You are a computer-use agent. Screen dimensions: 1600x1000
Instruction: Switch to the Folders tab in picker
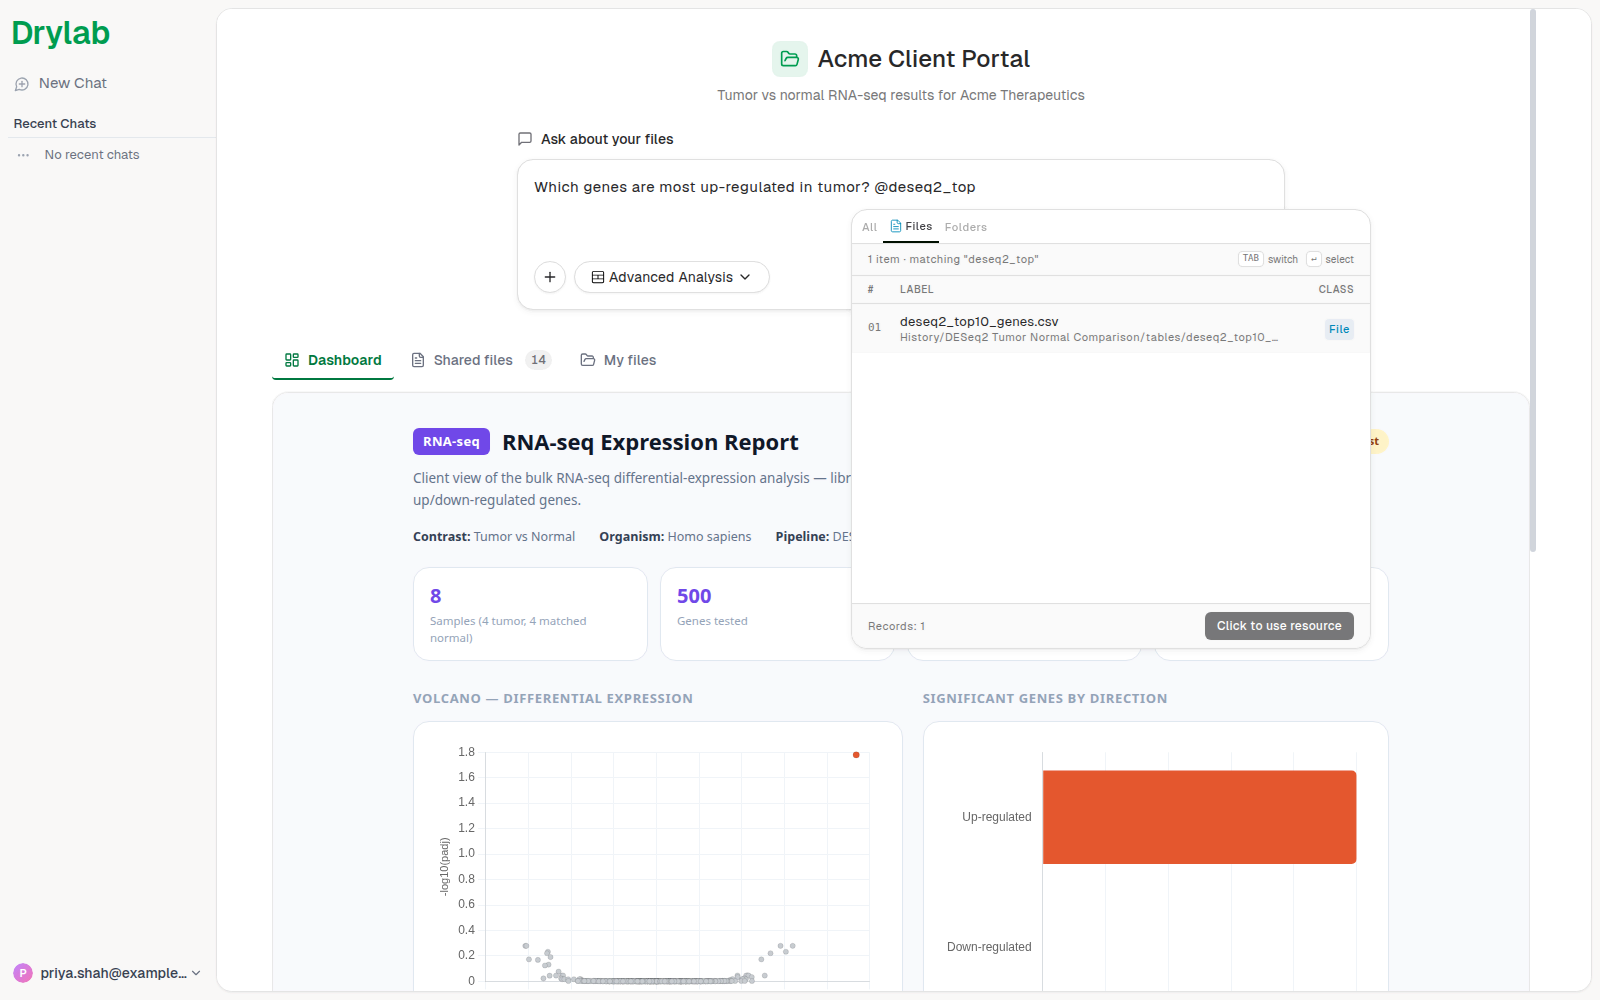click(x=965, y=227)
